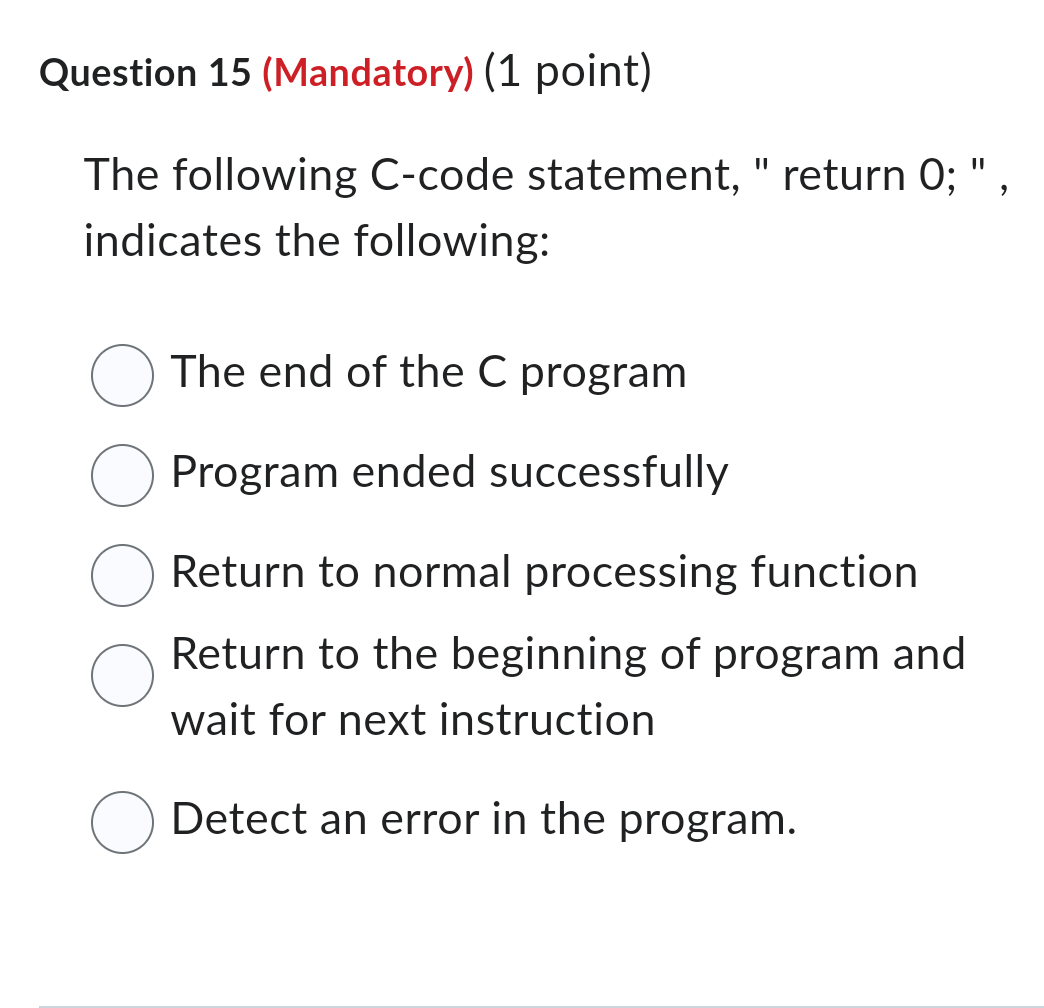Image resolution: width=1044 pixels, height=1008 pixels.
Task: Click the red '(Mandatory)' label
Action: tap(367, 72)
